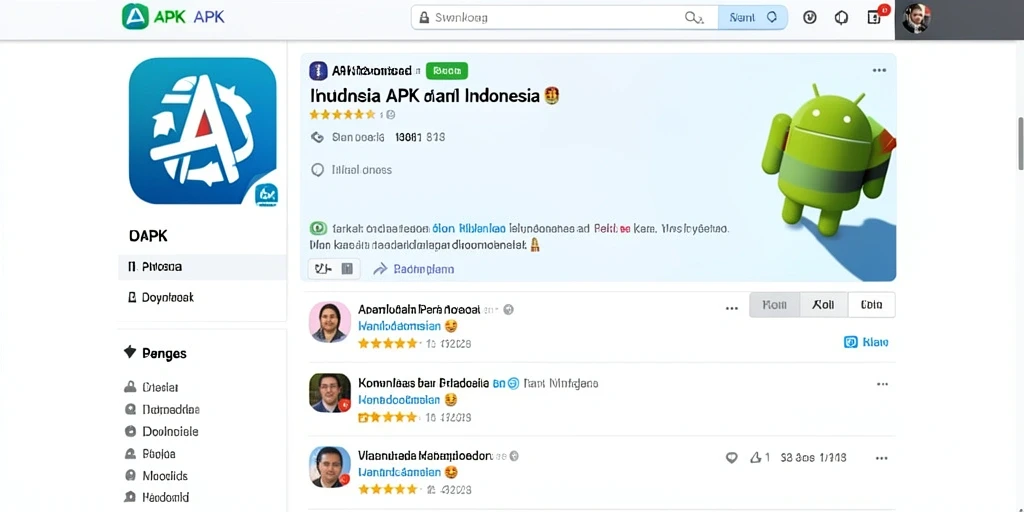Open the Mooslids sidebar entry

[x=156, y=475]
